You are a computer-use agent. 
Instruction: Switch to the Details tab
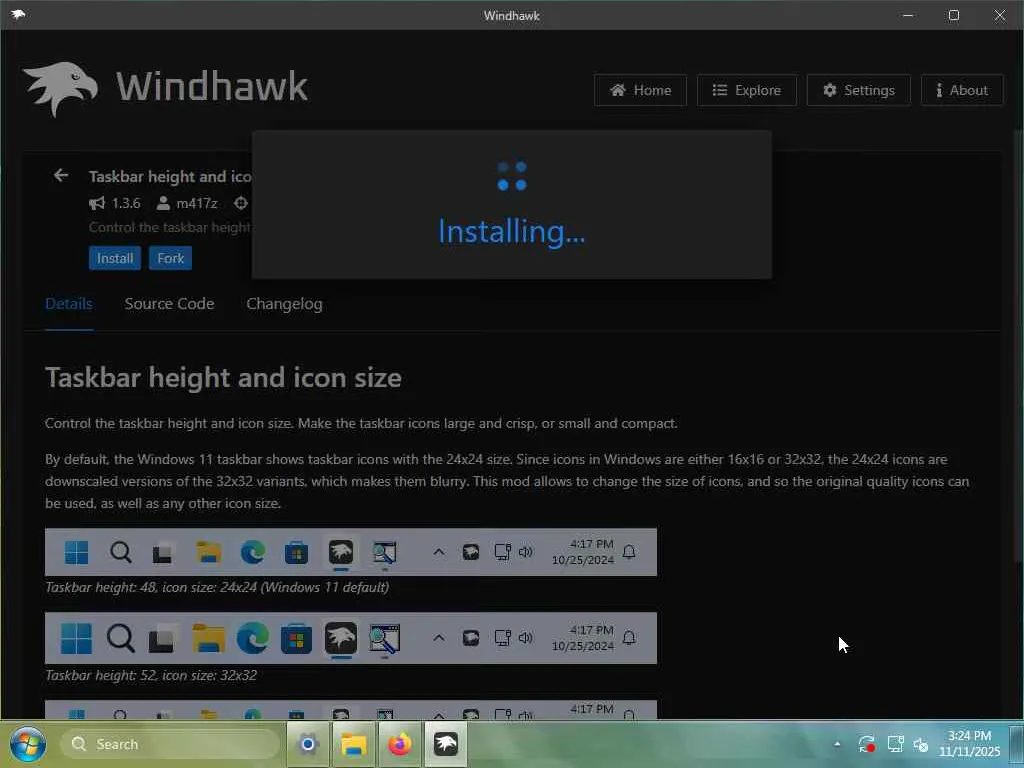[69, 304]
